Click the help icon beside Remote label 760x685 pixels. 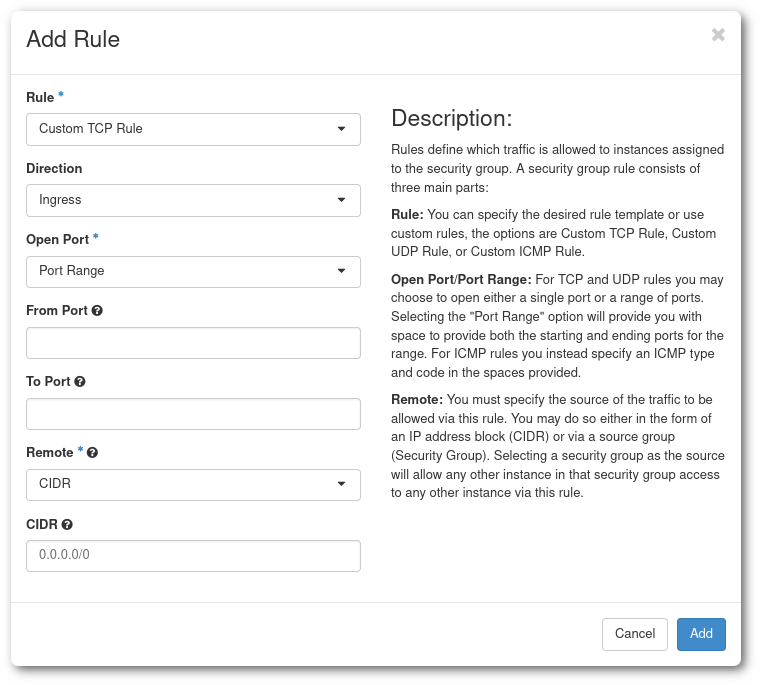pyautogui.click(x=92, y=453)
